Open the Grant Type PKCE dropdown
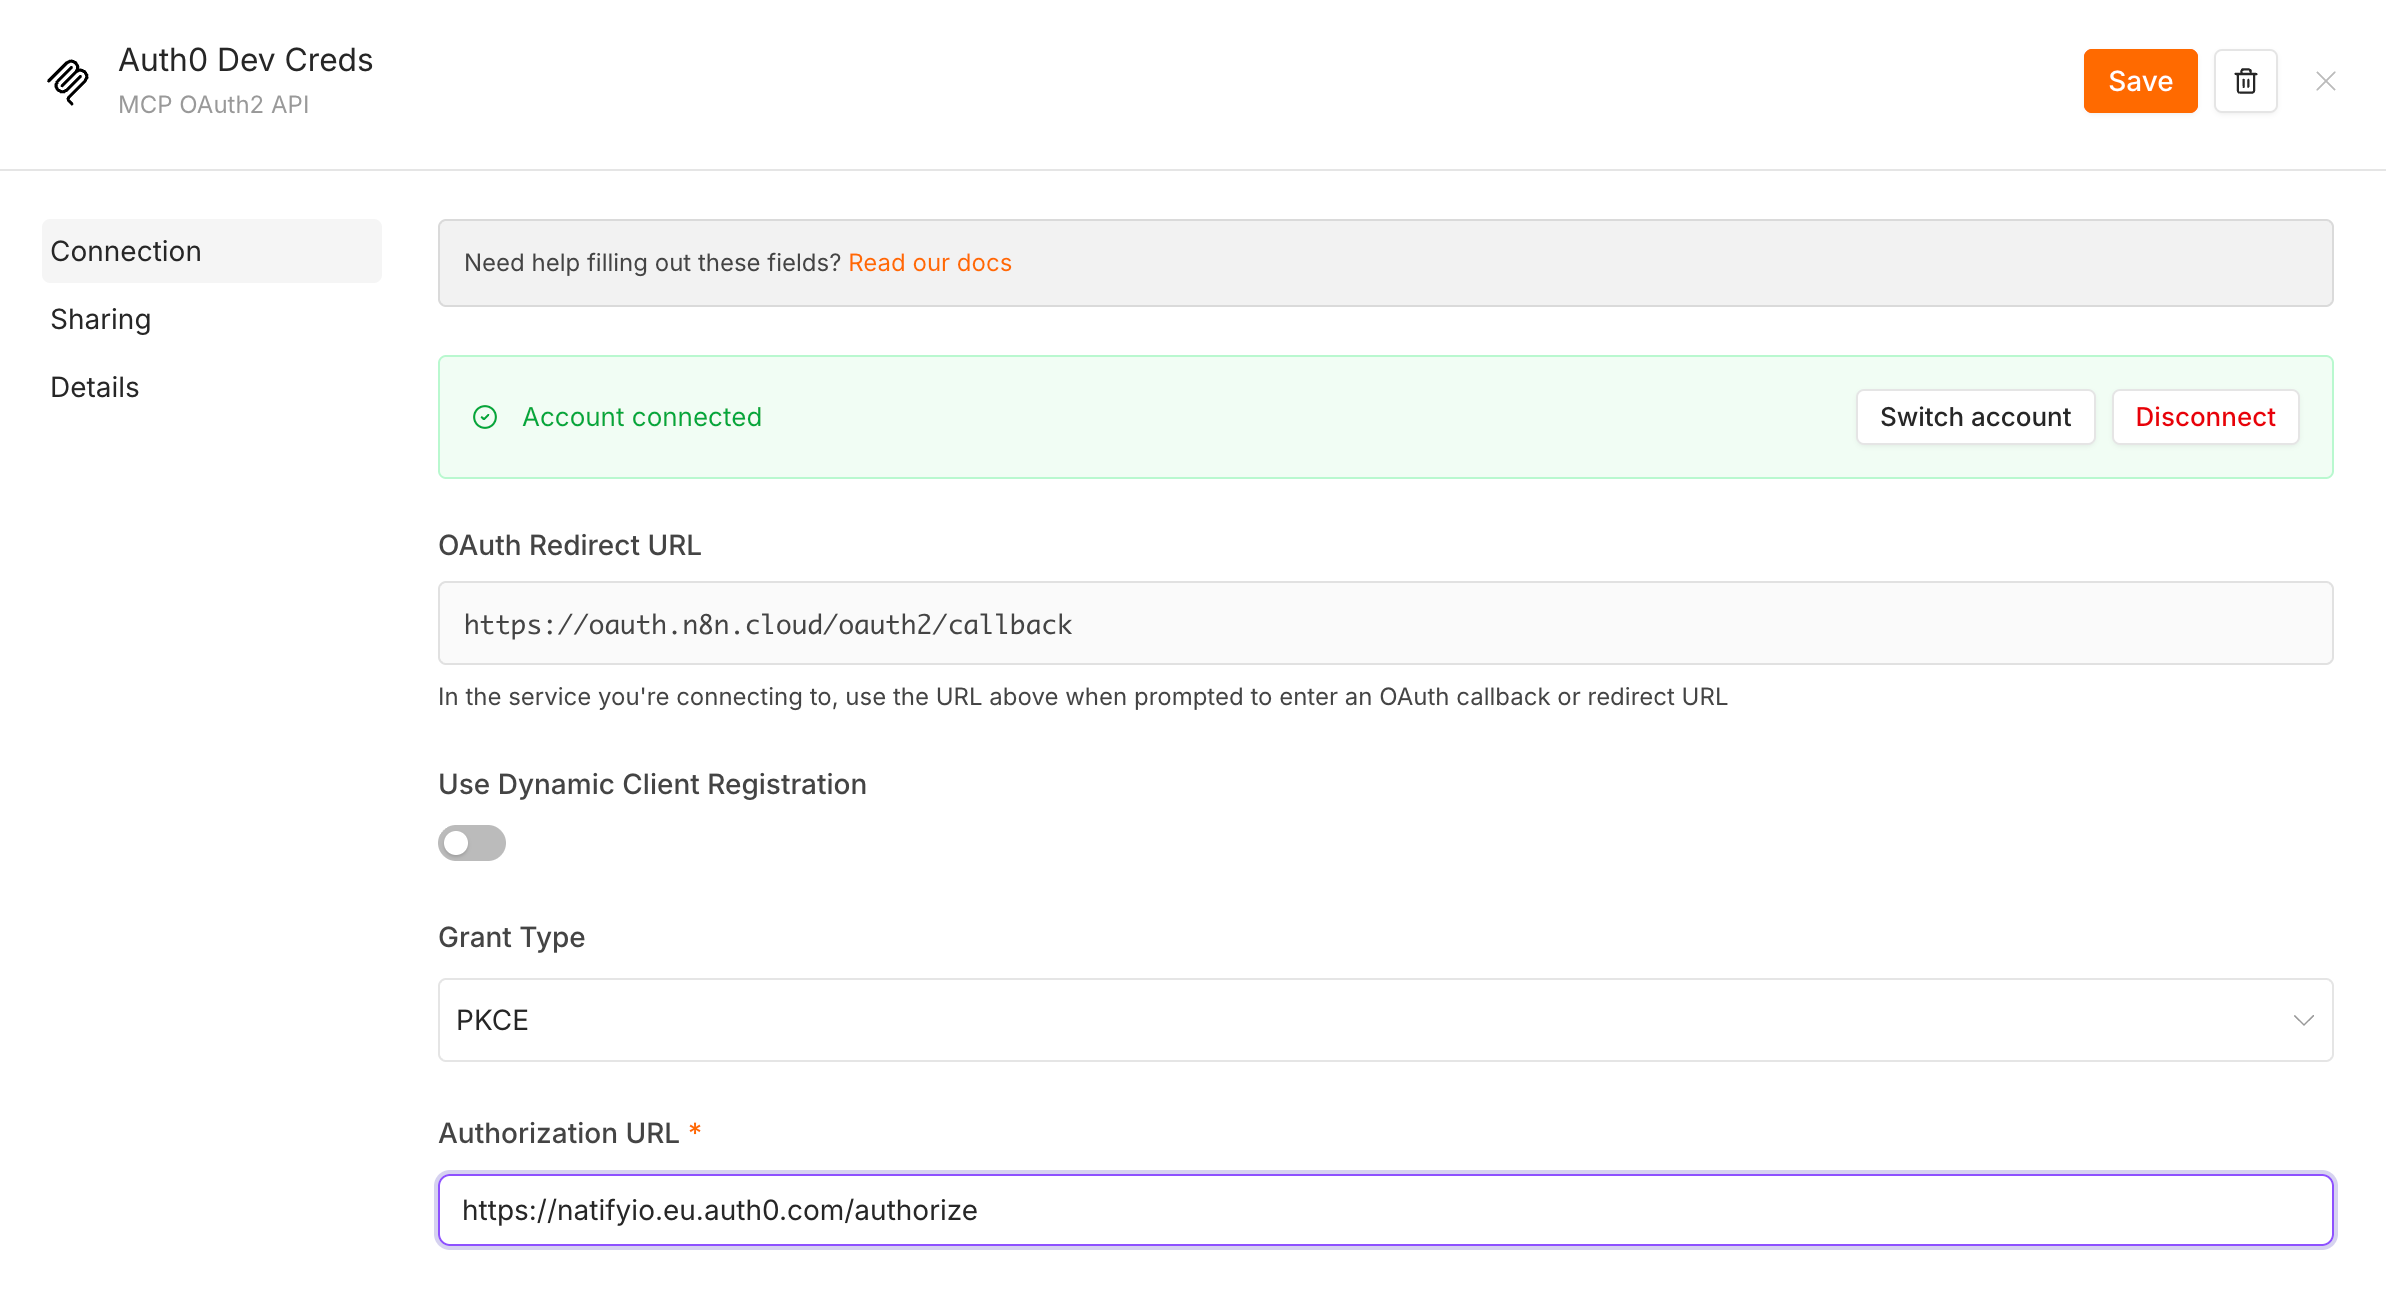Image resolution: width=2386 pixels, height=1292 pixels. 1386,1020
